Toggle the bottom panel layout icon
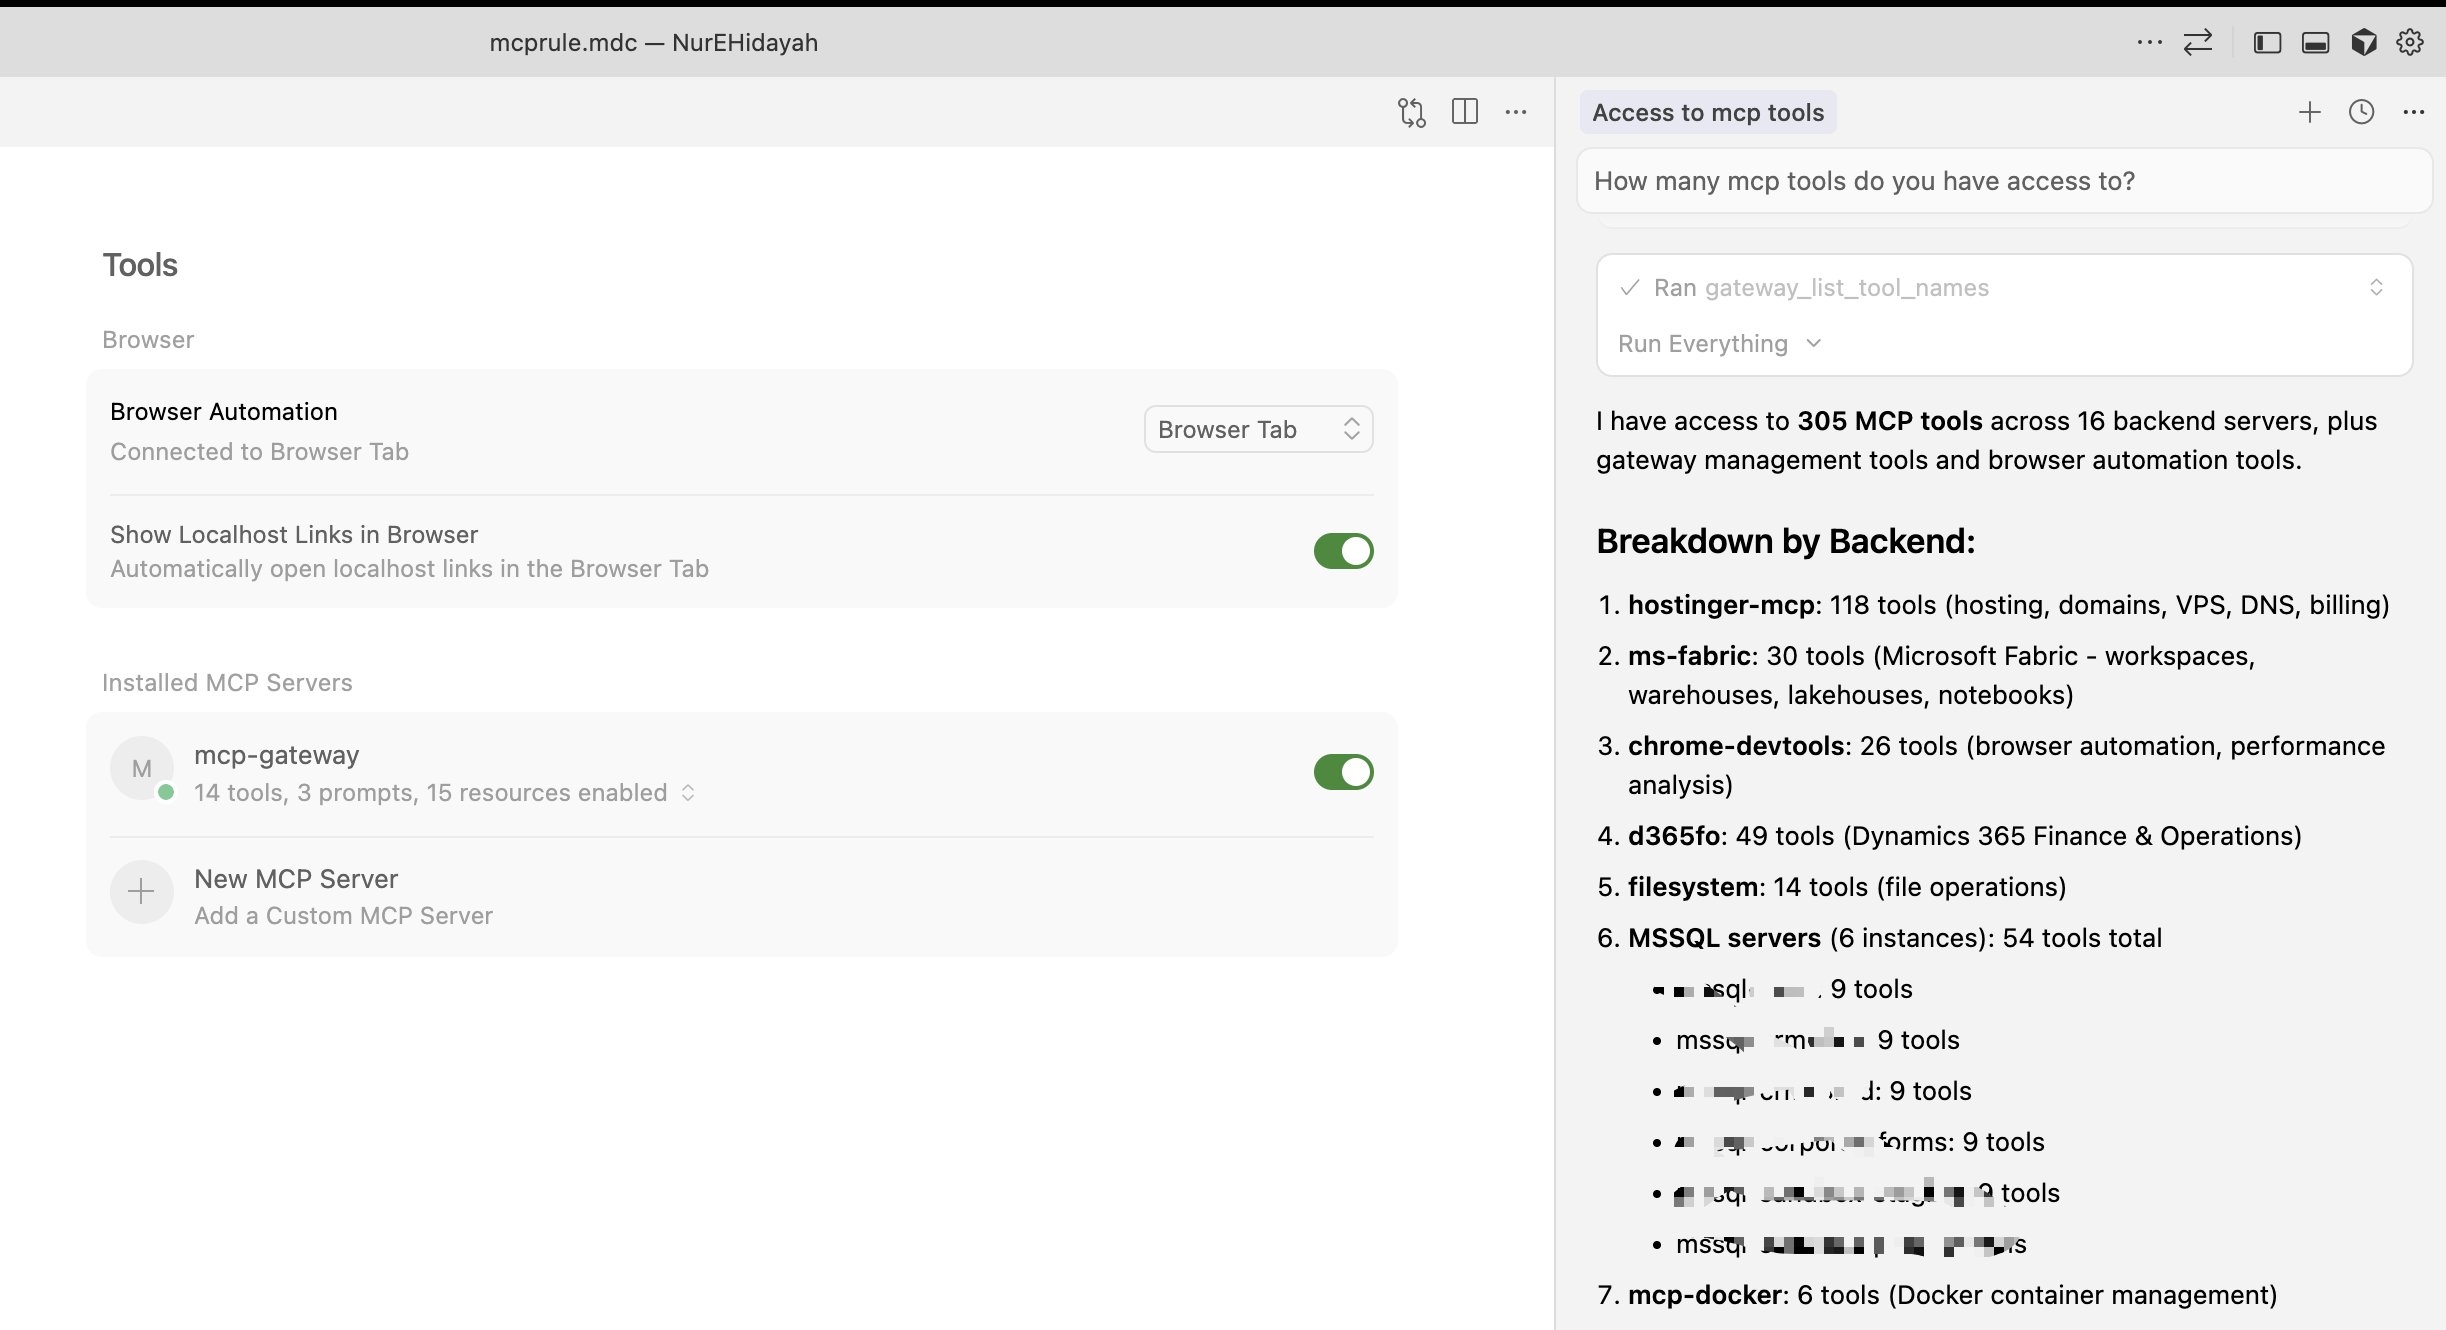 2315,42
